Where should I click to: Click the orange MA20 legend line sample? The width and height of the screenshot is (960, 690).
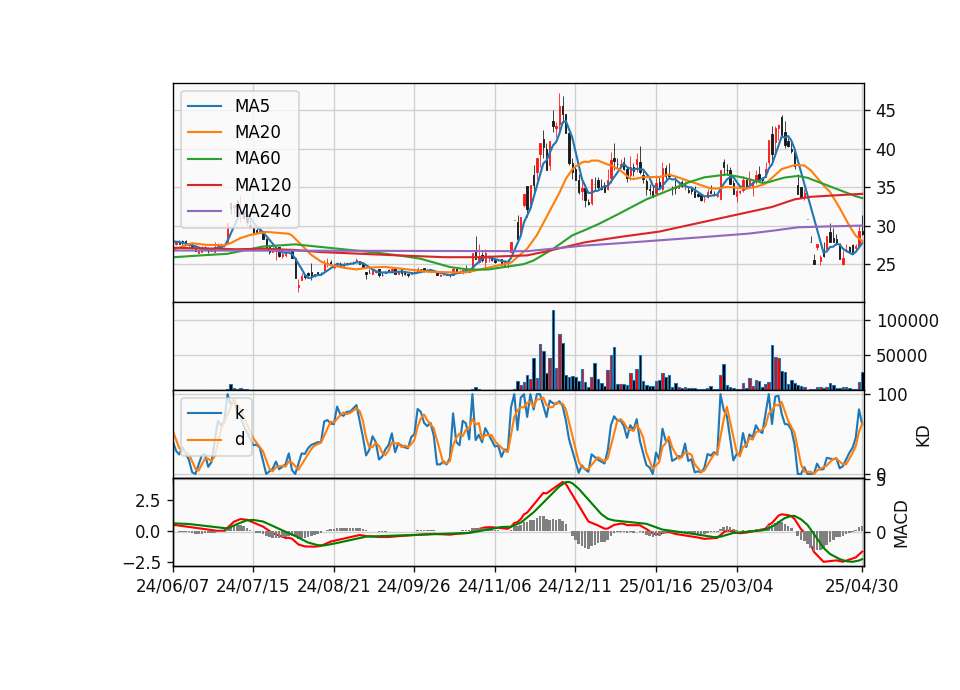click(x=204, y=132)
